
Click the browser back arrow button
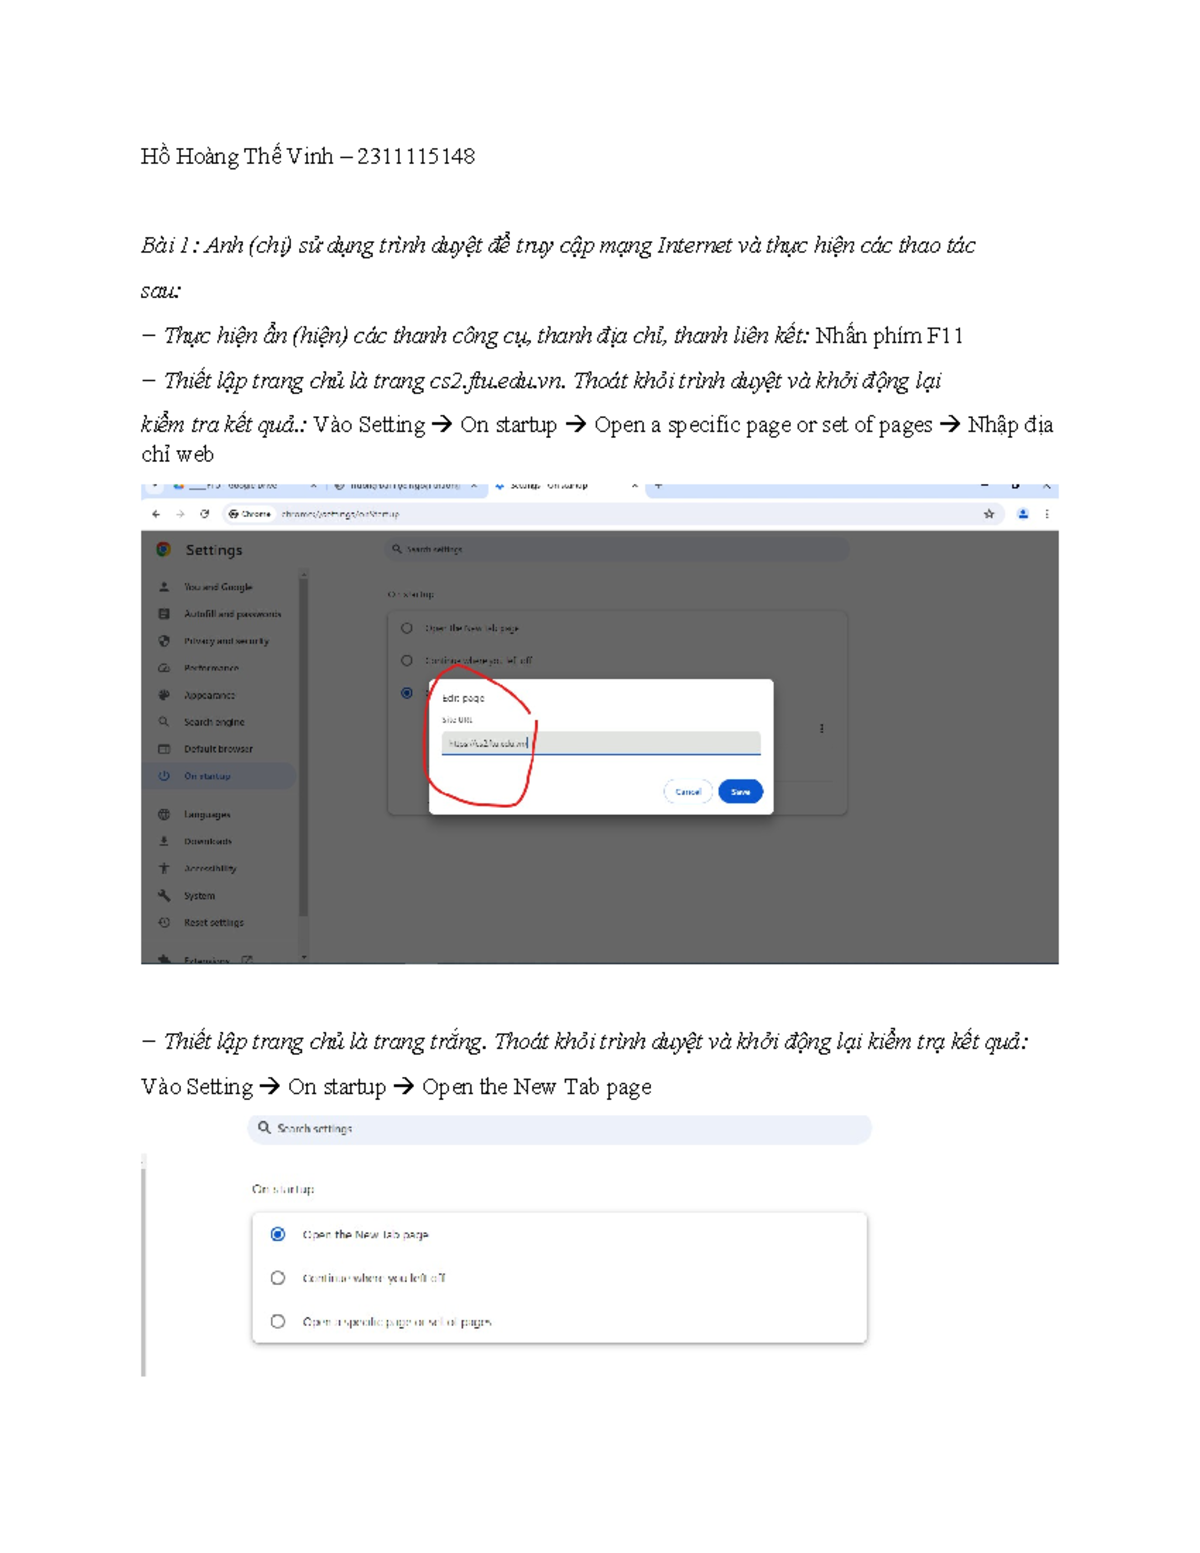(156, 514)
